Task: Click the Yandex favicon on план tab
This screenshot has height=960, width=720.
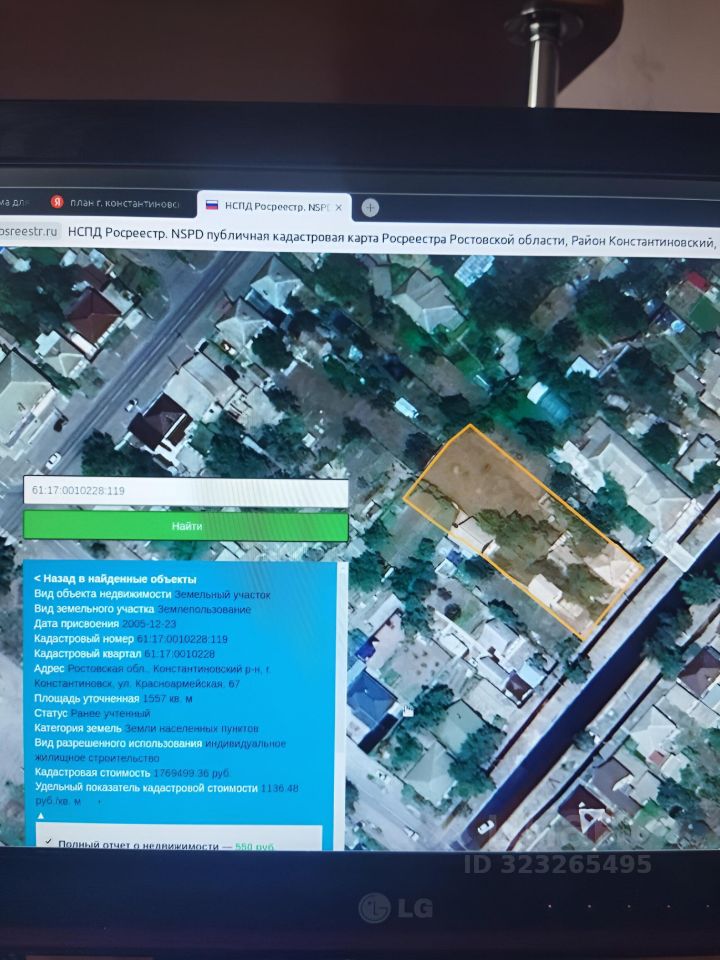Action: click(x=57, y=202)
